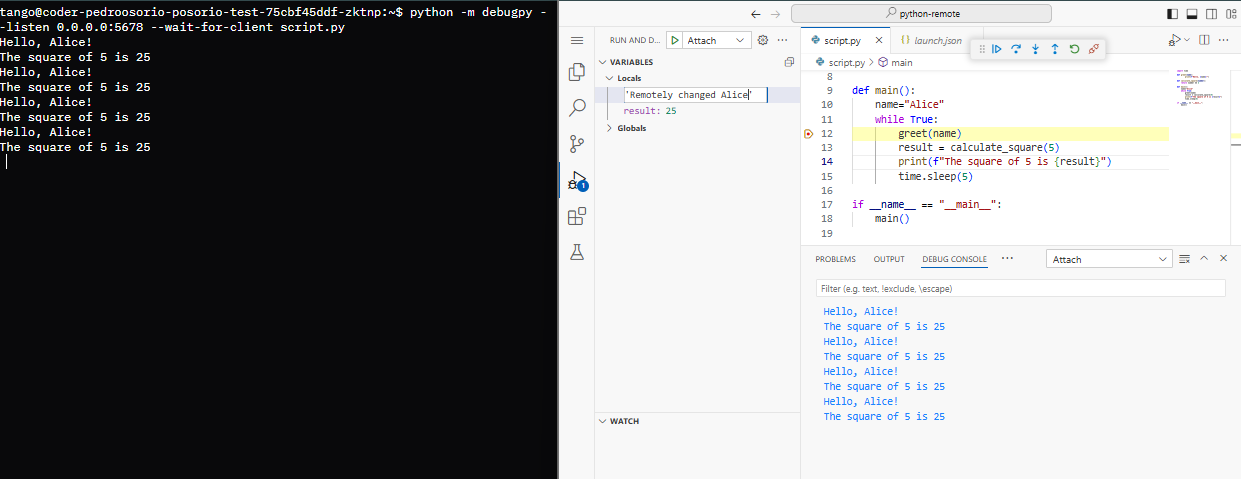The width and height of the screenshot is (1241, 479).
Task: Click the 'RUN AND D...' sidebar title
Action: tap(635, 40)
